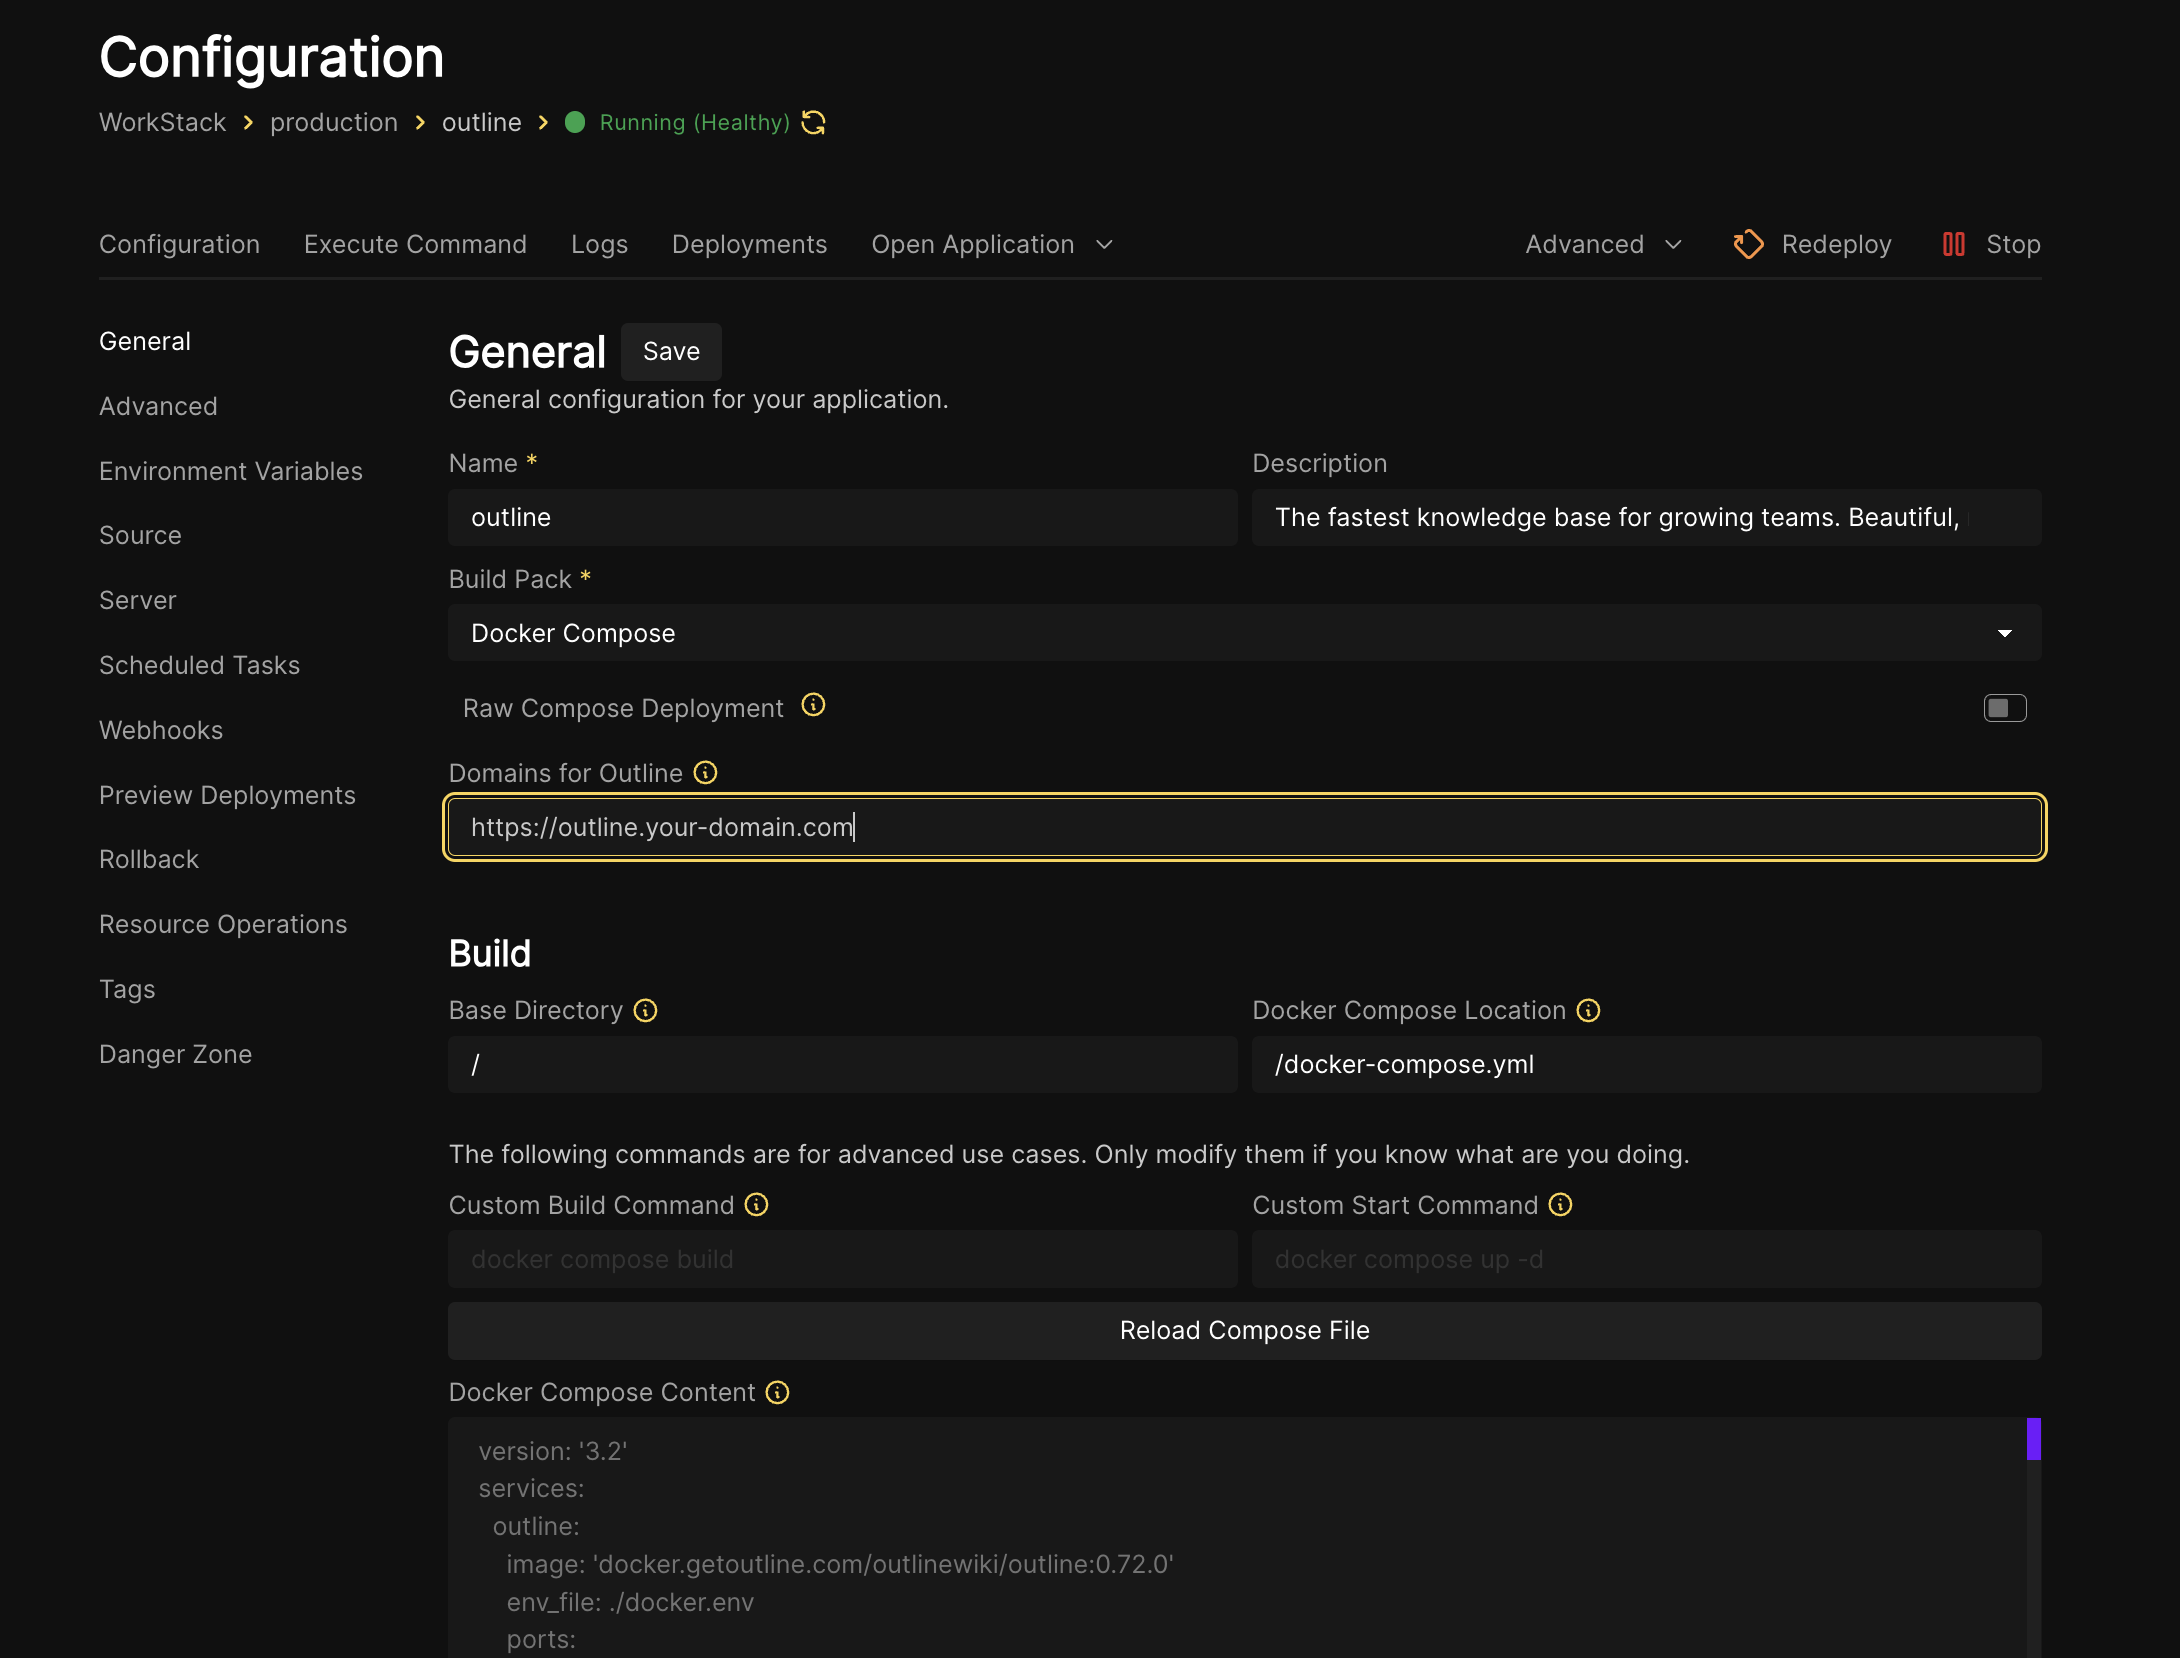Screen dimensions: 2180x1658
Task: Open Rollback in the sidebar
Action: point(149,860)
